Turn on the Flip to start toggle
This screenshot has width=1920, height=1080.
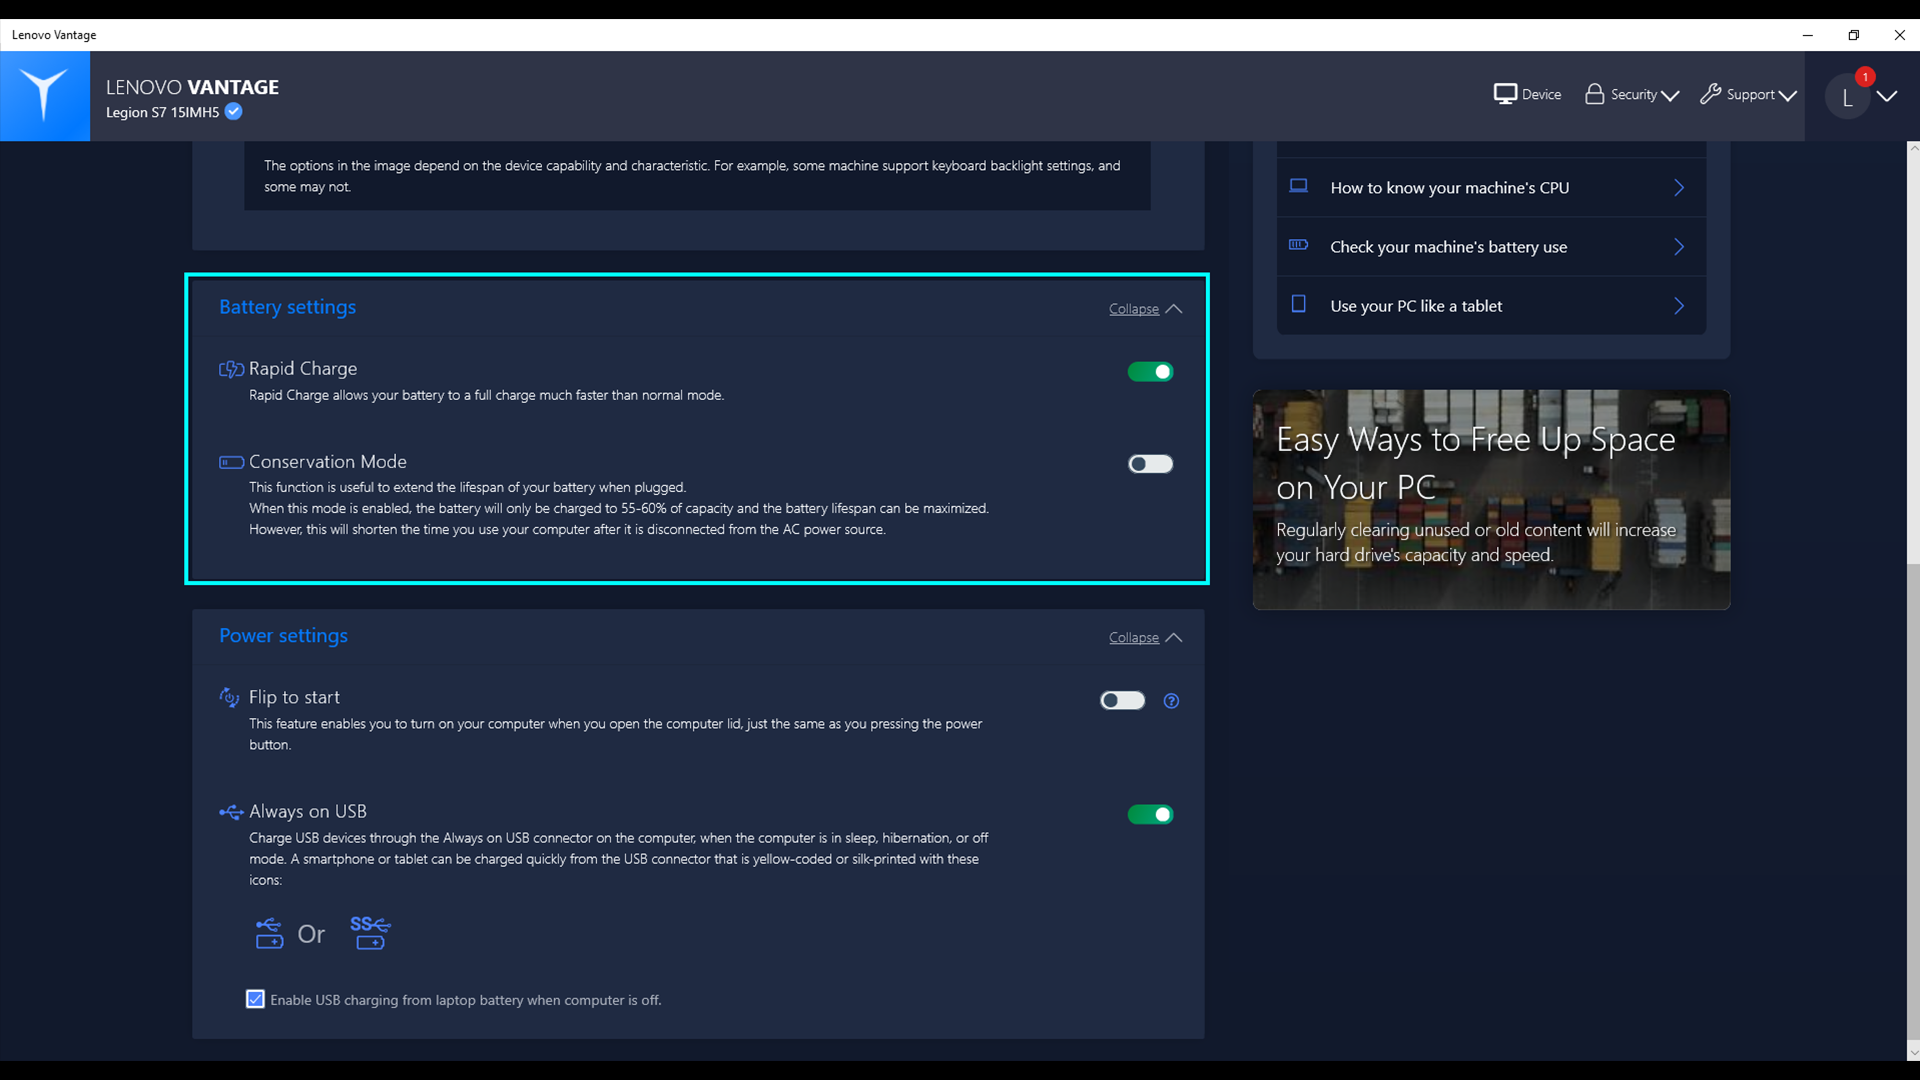pyautogui.click(x=1122, y=701)
